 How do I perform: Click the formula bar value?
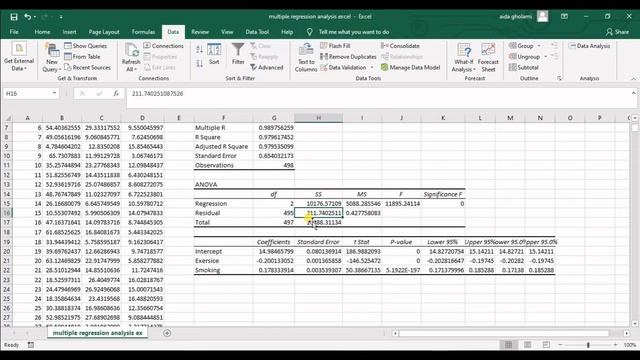pos(158,94)
